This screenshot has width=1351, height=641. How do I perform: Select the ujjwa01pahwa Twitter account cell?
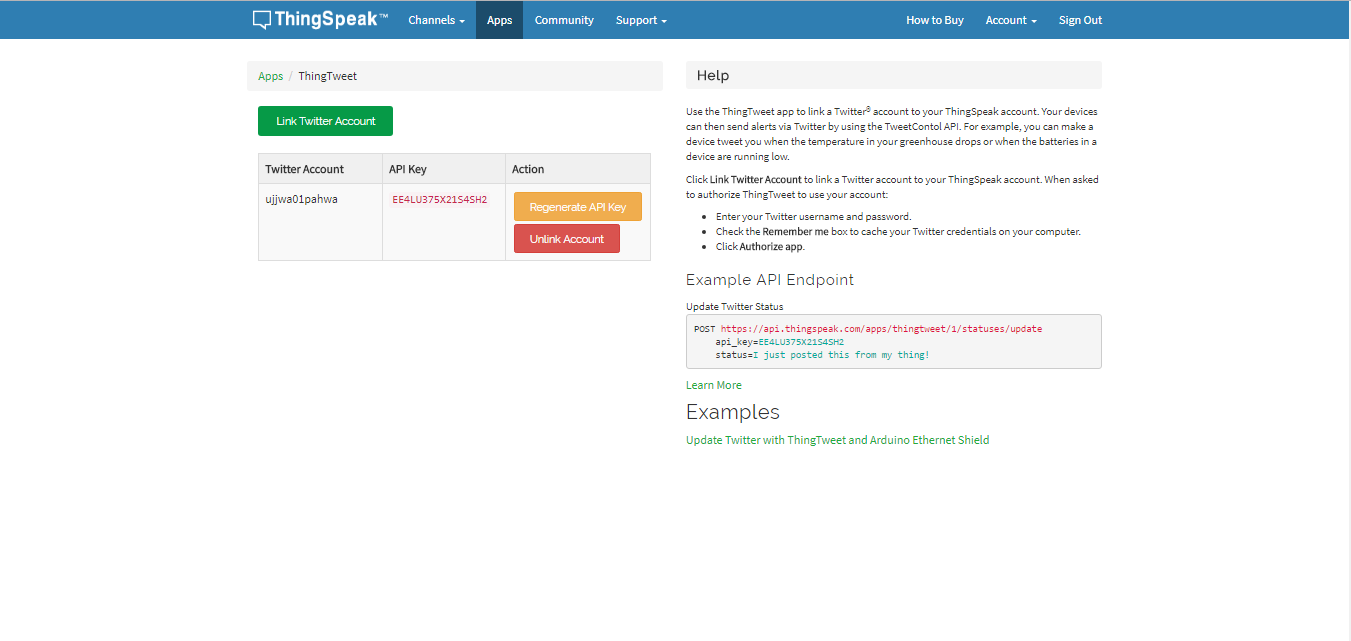(x=320, y=222)
